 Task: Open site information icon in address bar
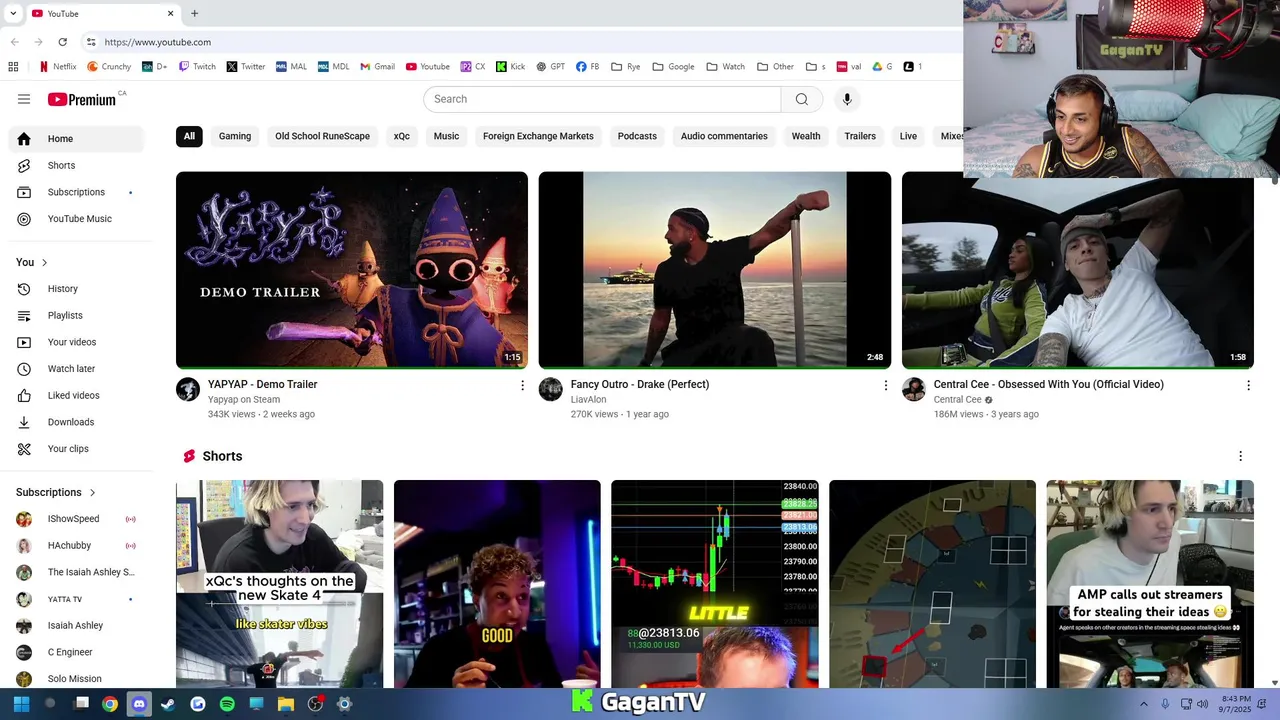click(91, 42)
